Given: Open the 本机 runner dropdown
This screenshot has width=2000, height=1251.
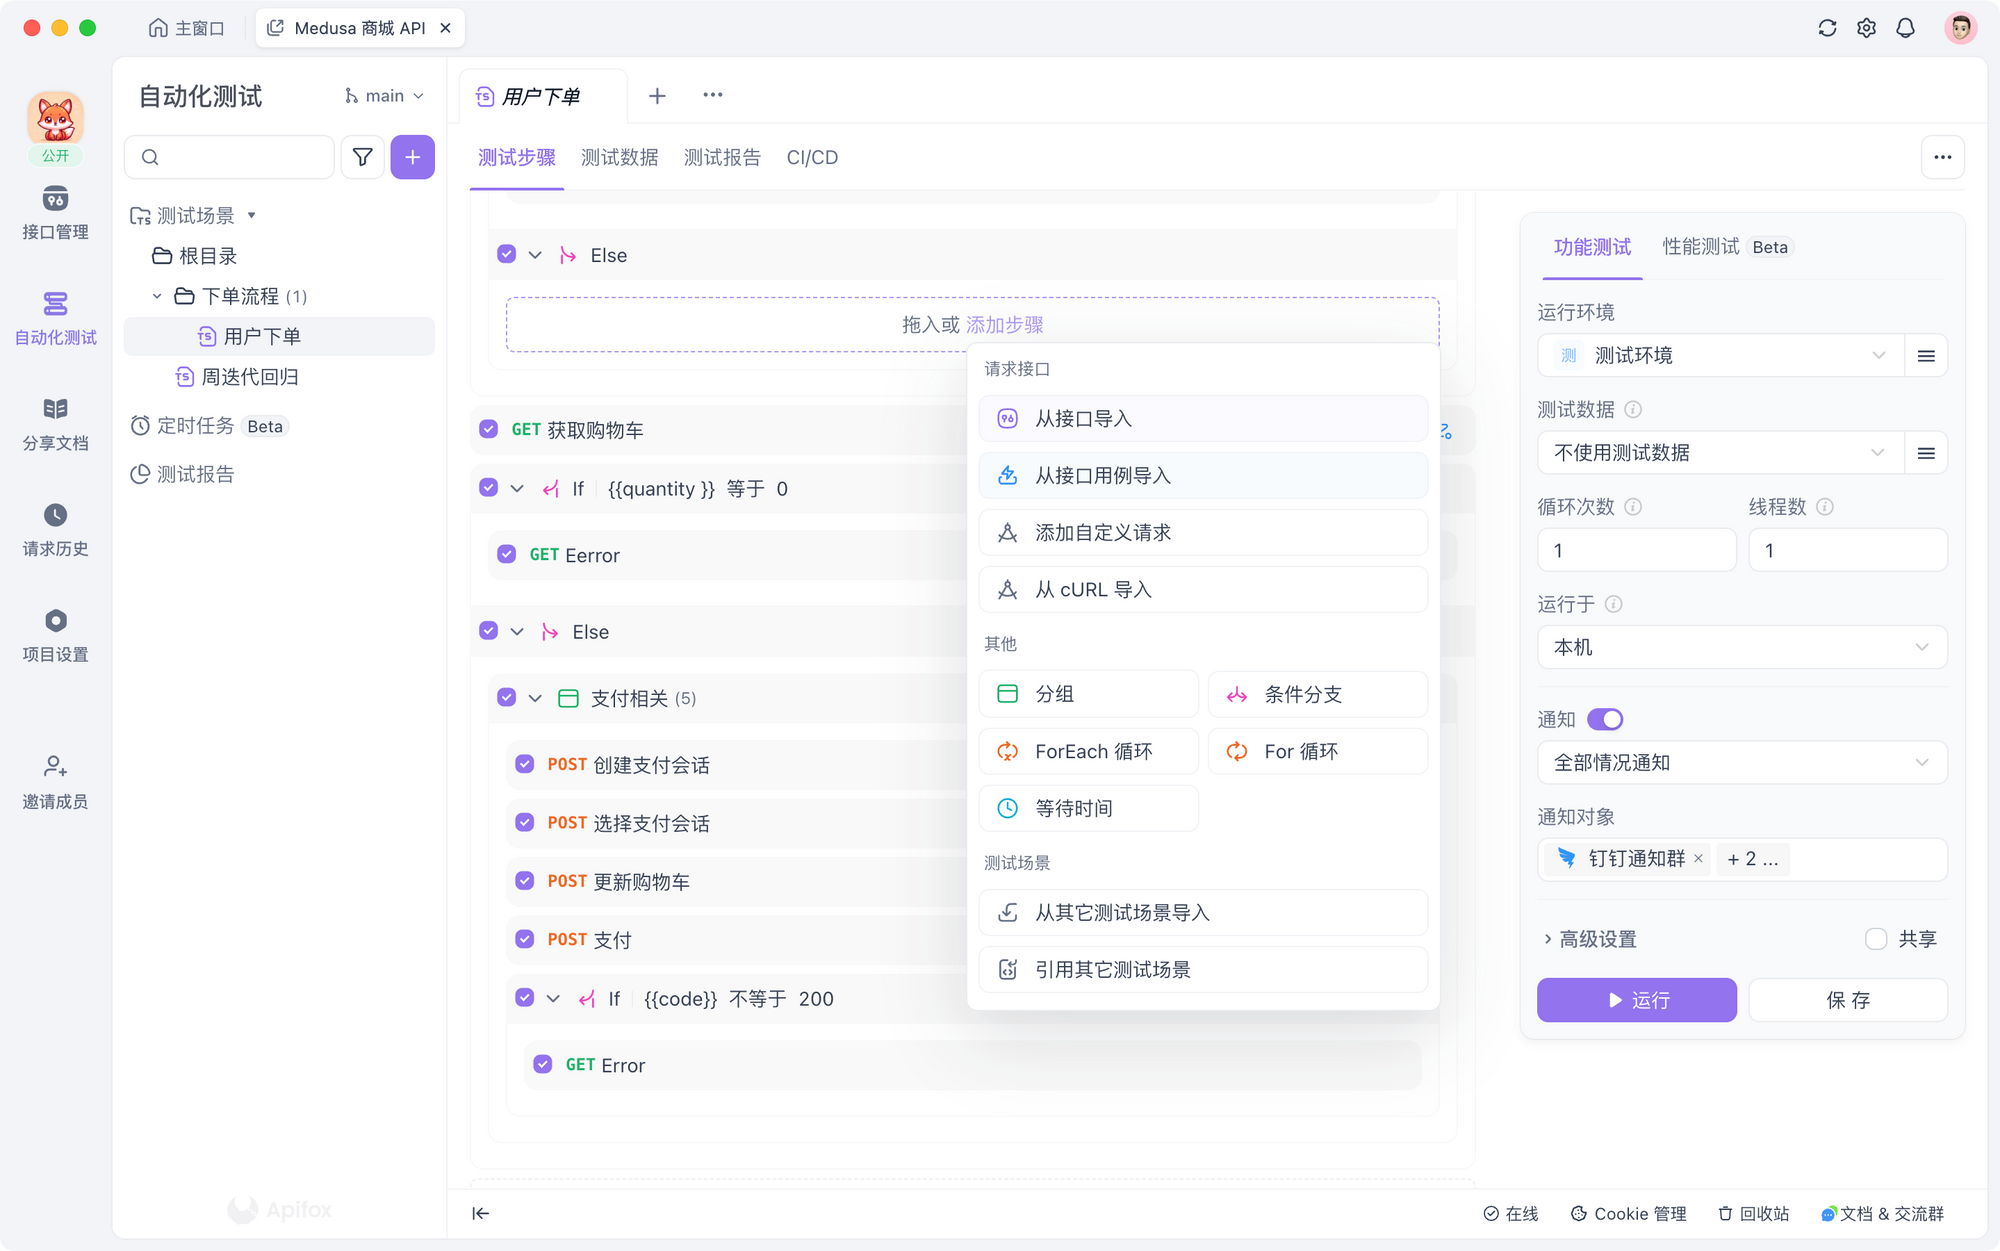Looking at the screenshot, I should pyautogui.click(x=1741, y=647).
